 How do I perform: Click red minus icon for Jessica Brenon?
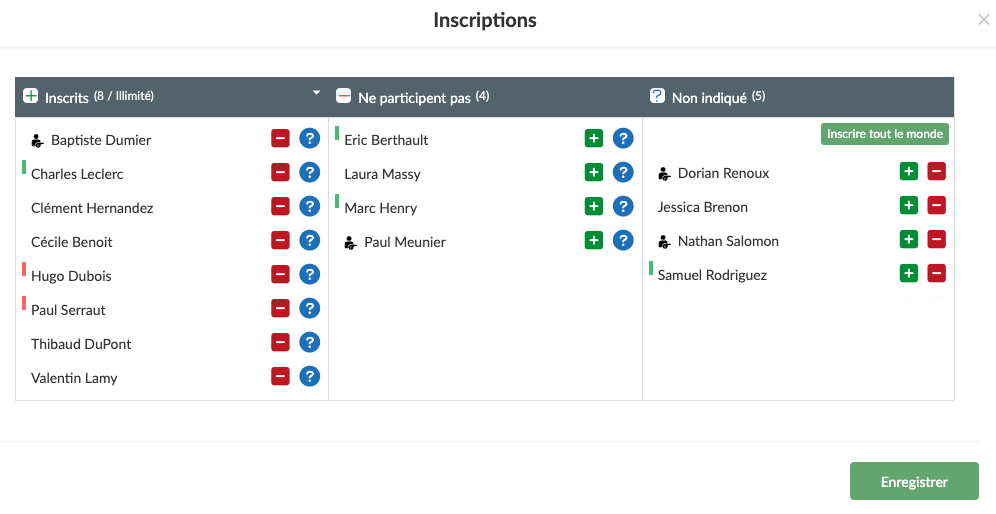coord(937,206)
